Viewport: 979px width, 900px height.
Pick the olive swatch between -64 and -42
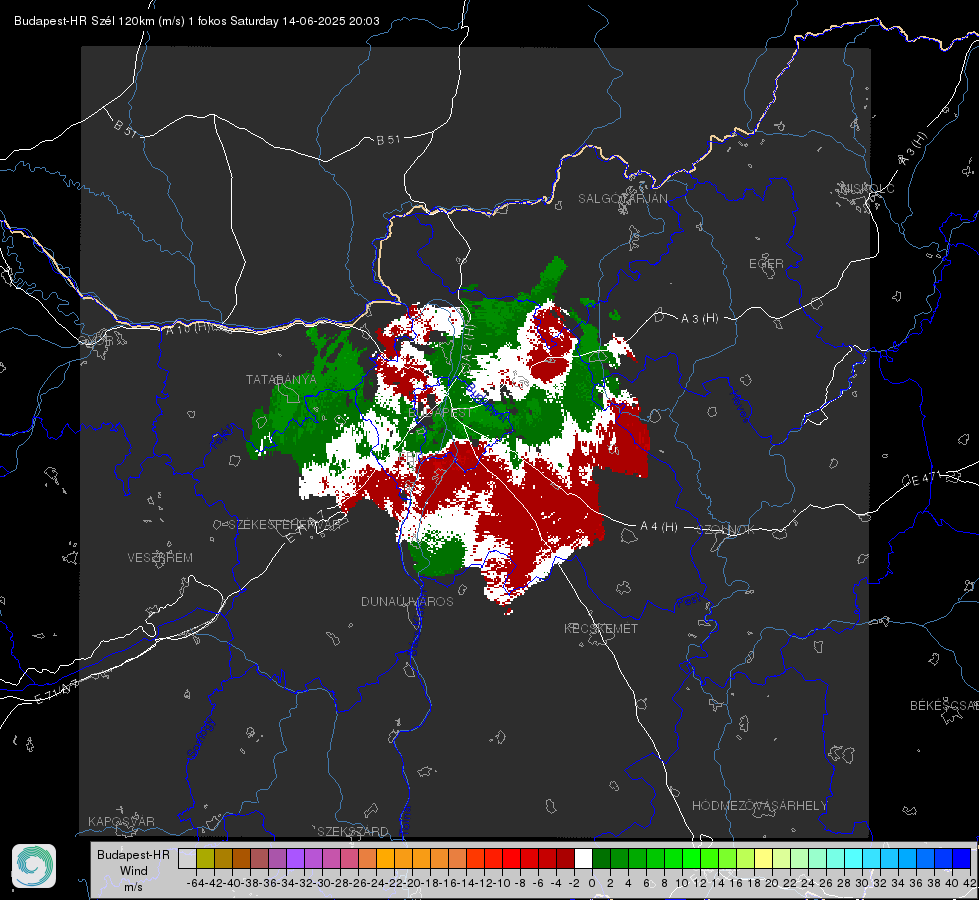click(x=205, y=858)
